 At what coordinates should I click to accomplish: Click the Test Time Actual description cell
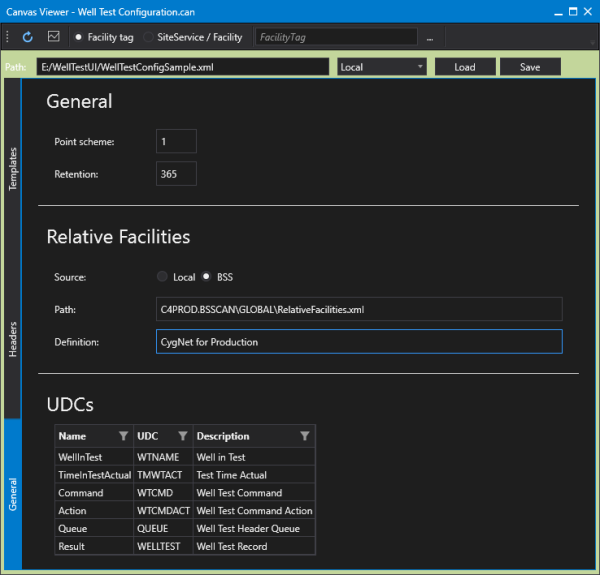[x=254, y=475]
